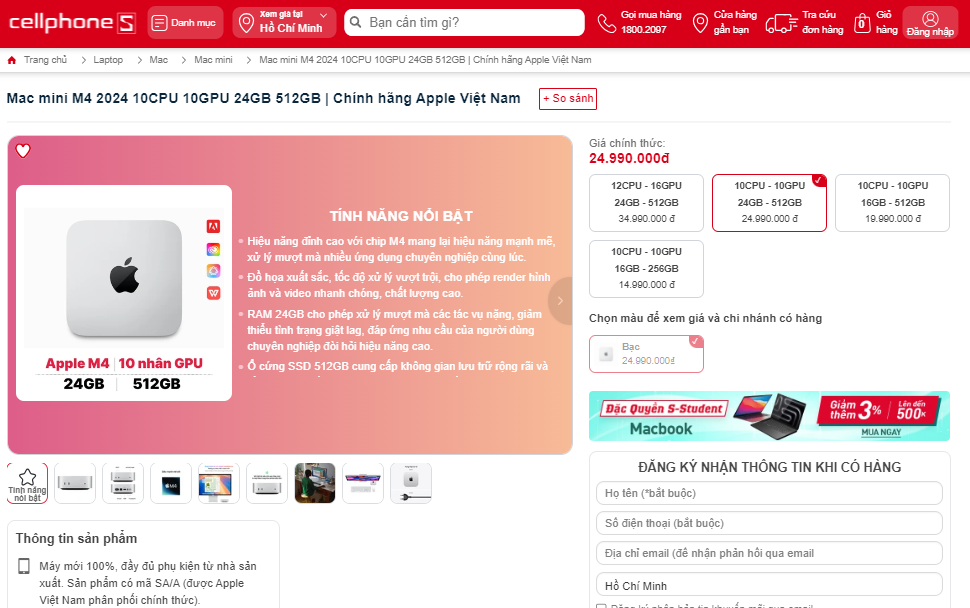This screenshot has width=970, height=608.
Task: Click the Họ tên input field
Action: tap(769, 493)
